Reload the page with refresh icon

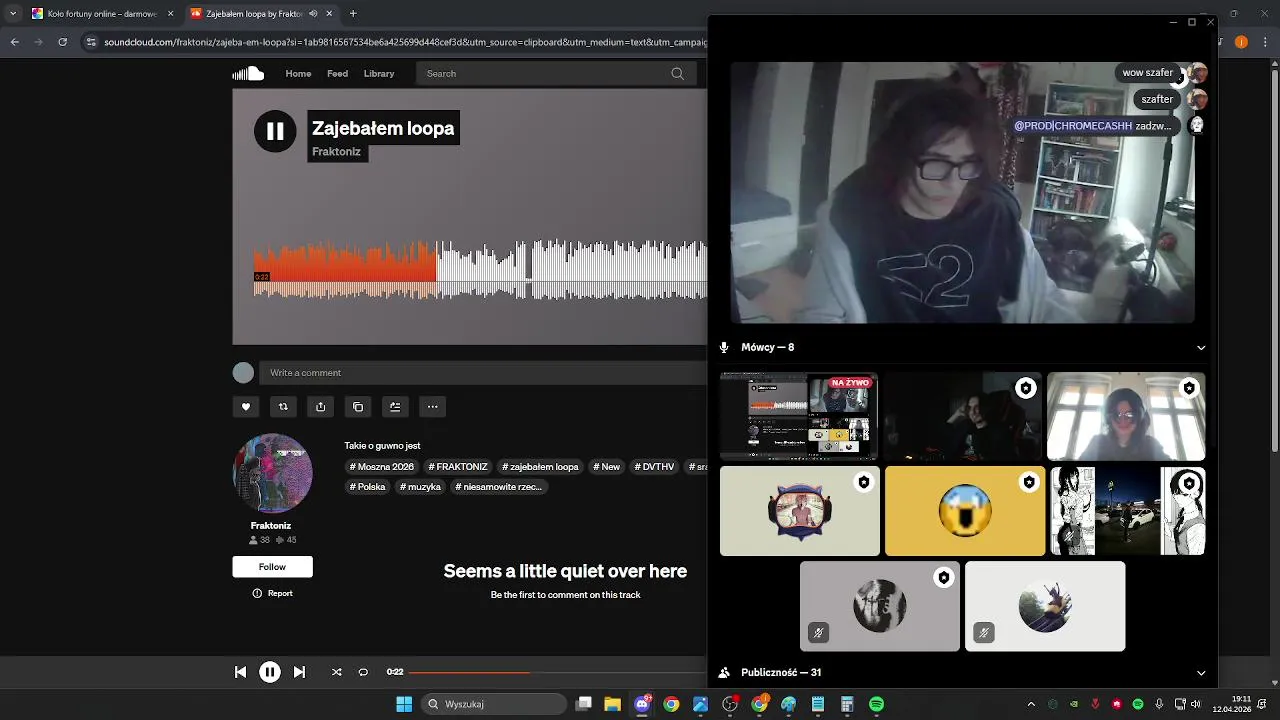(62, 42)
